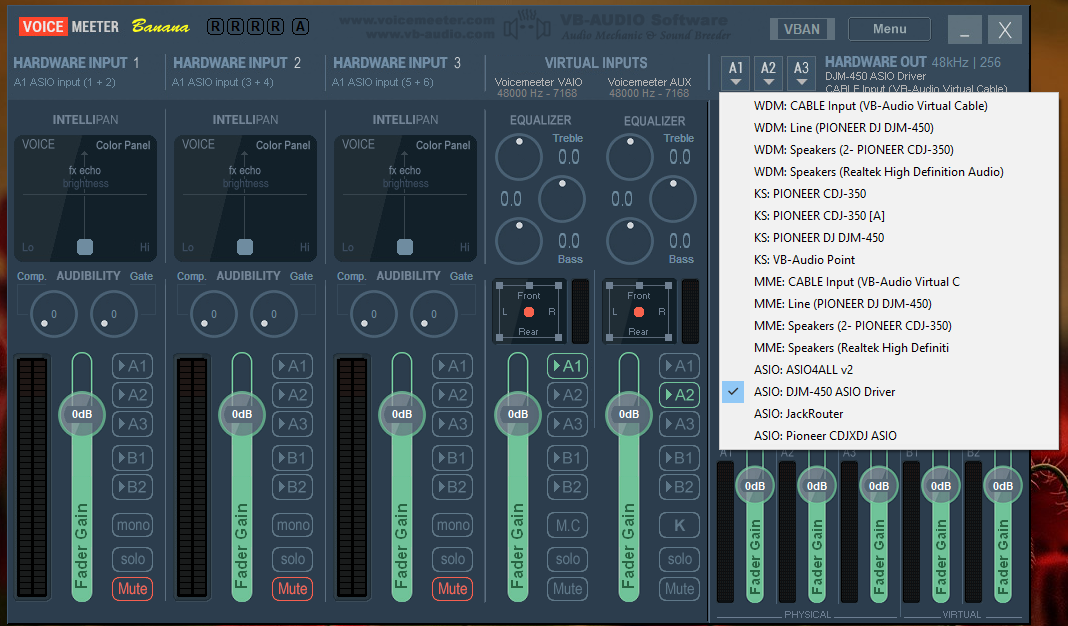The height and width of the screenshot is (626, 1068).
Task: Solo the Voicemeeter AUX virtual input
Action: click(679, 559)
